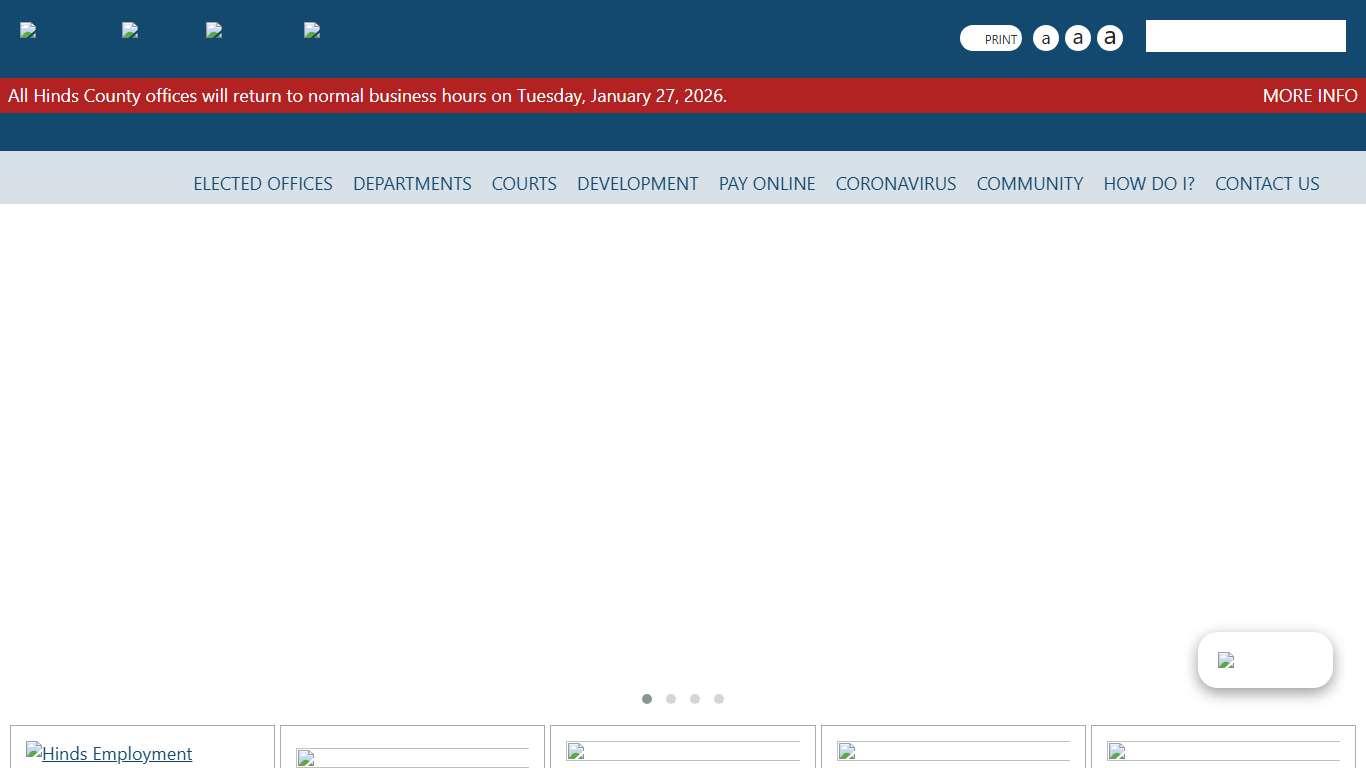
Task: Show the first carousel slide via dot
Action: (647, 699)
